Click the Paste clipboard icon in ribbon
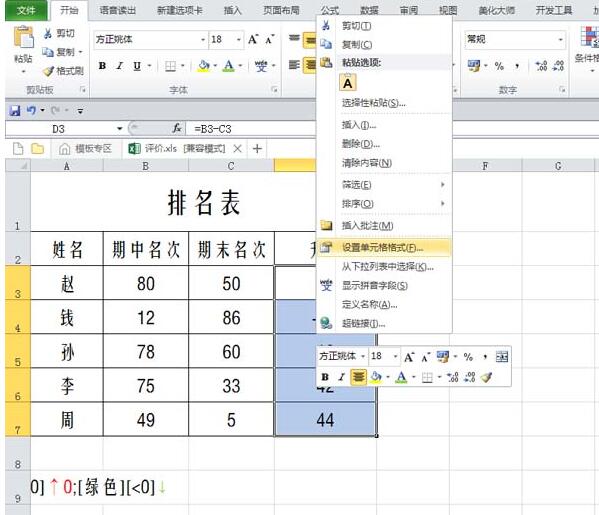599x515 pixels. pyautogui.click(x=23, y=38)
